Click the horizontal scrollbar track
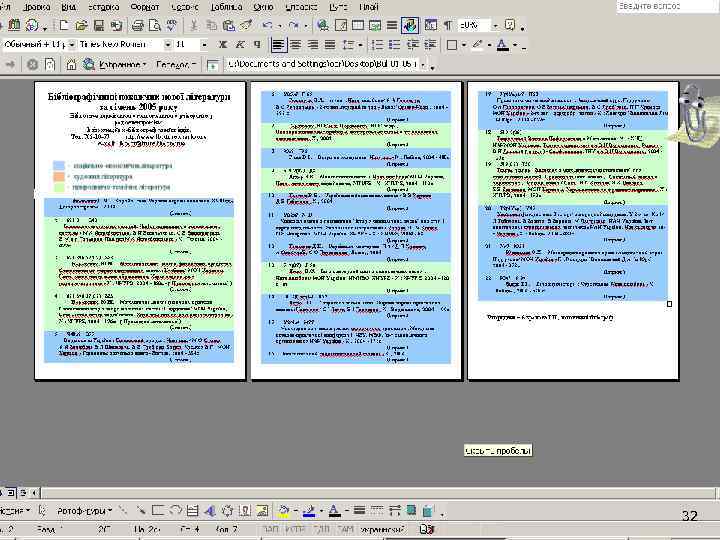The height and width of the screenshot is (540, 720). [377, 493]
